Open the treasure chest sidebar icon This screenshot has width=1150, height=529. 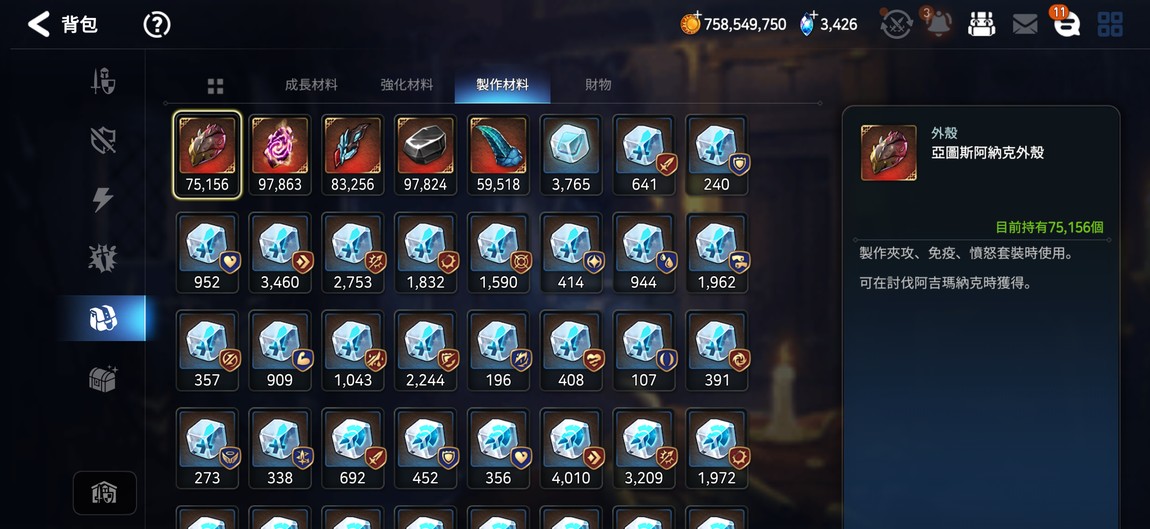click(103, 378)
